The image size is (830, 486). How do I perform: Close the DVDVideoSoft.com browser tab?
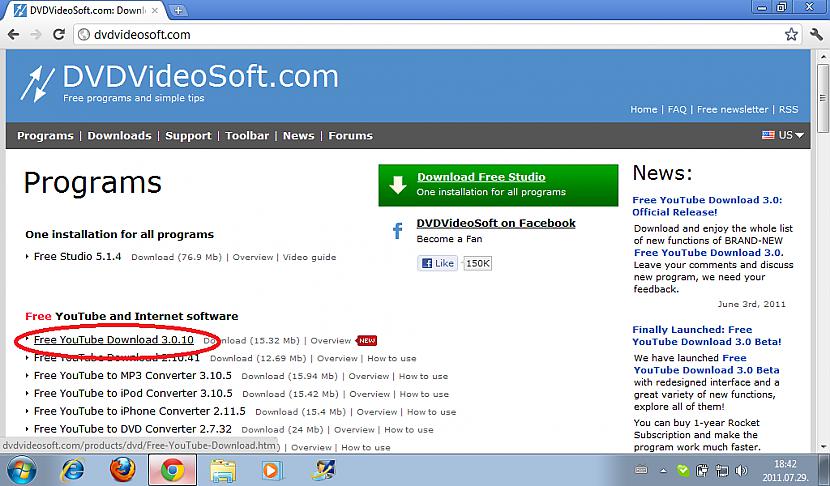(x=155, y=10)
